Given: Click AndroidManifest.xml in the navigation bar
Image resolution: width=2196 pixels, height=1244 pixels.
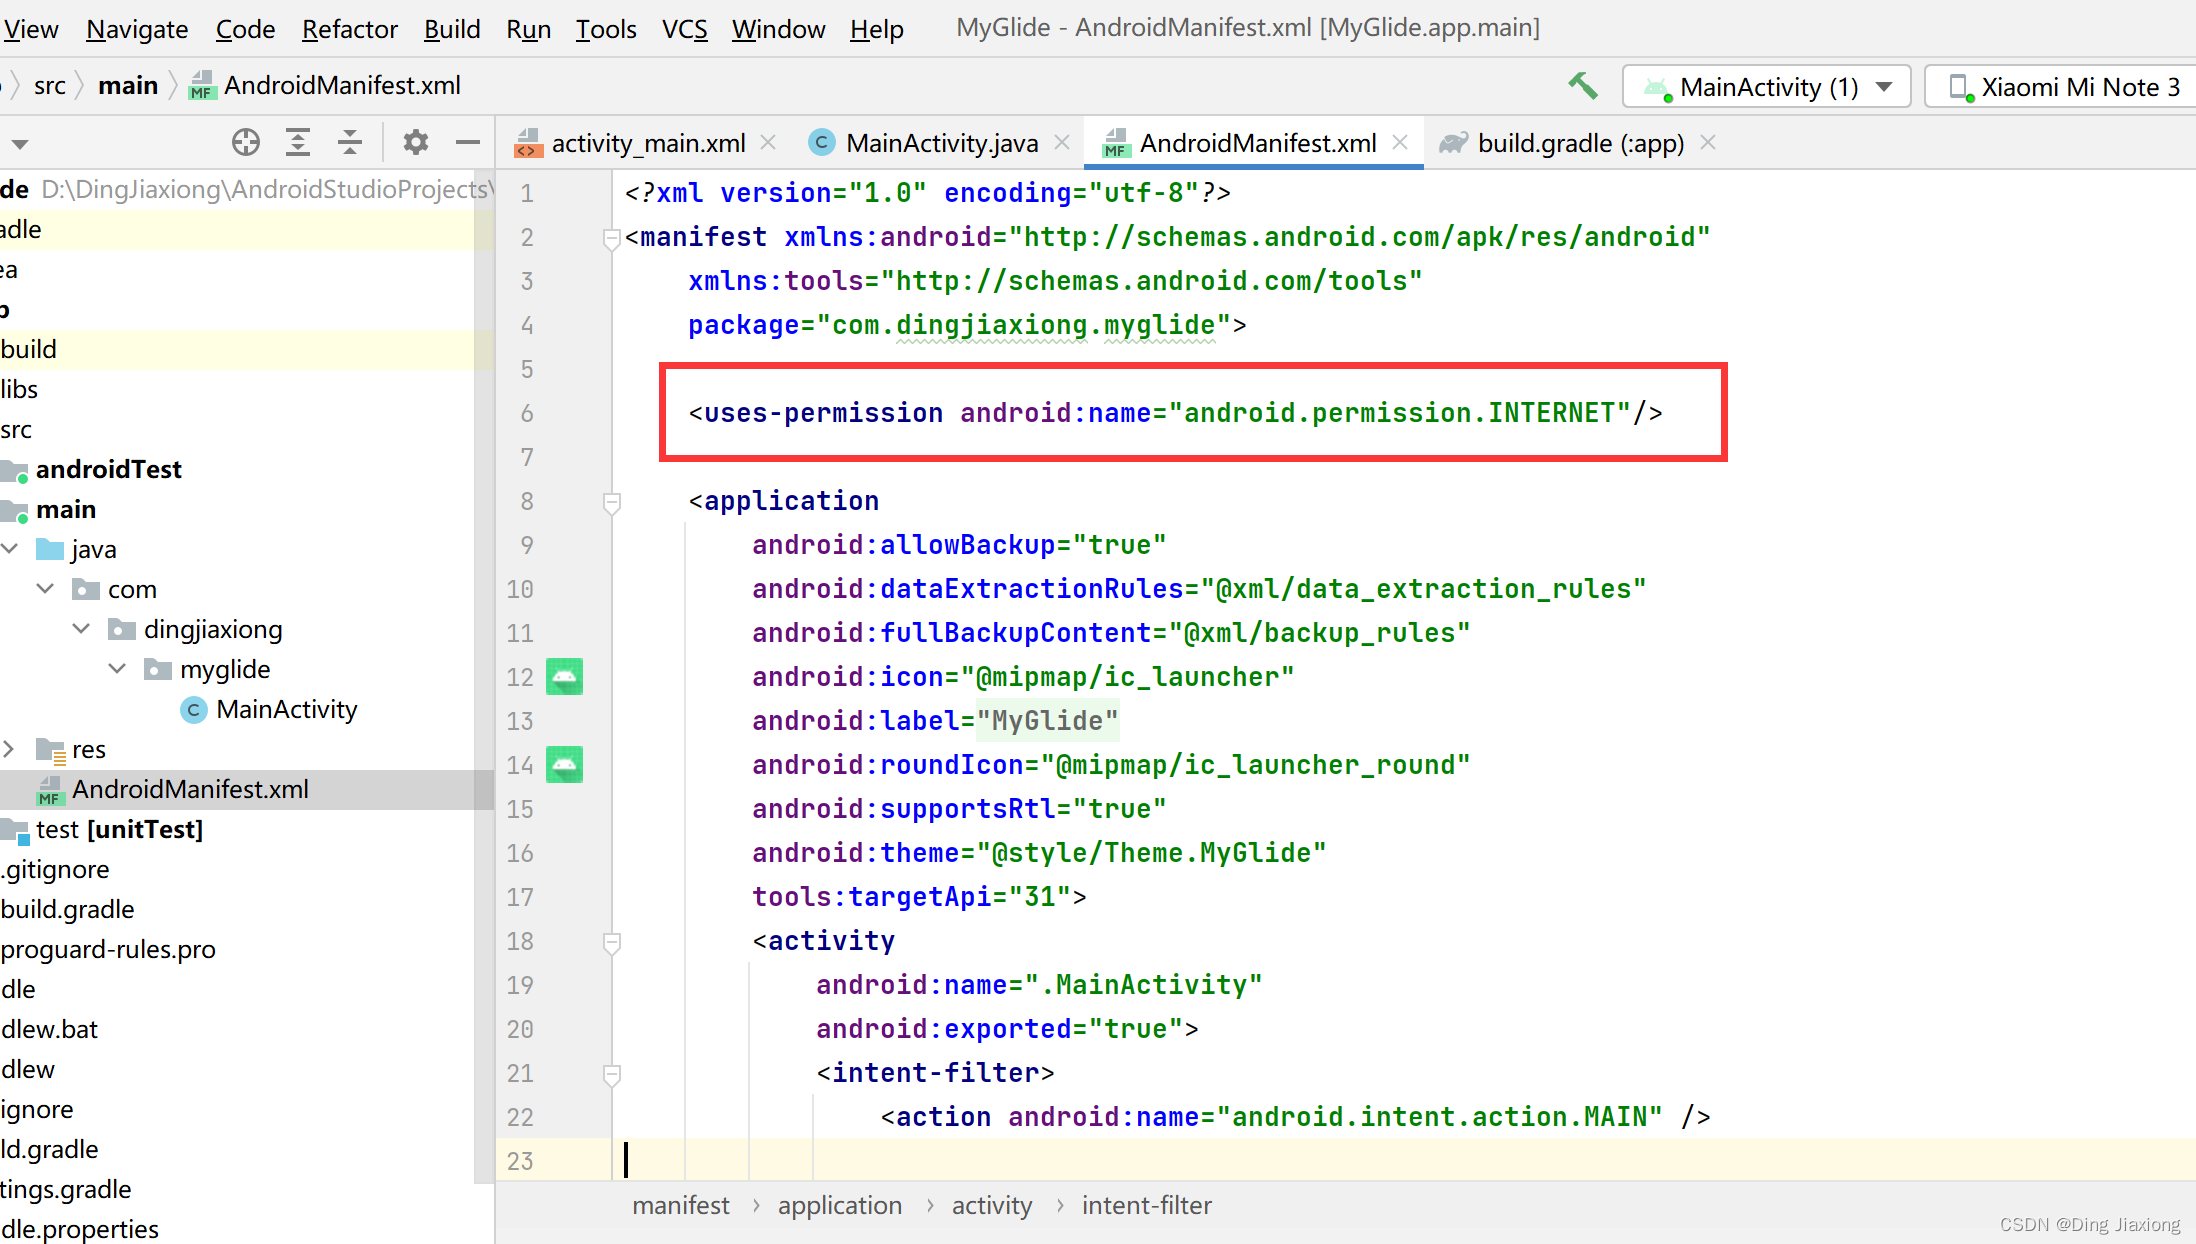Looking at the screenshot, I should (326, 86).
